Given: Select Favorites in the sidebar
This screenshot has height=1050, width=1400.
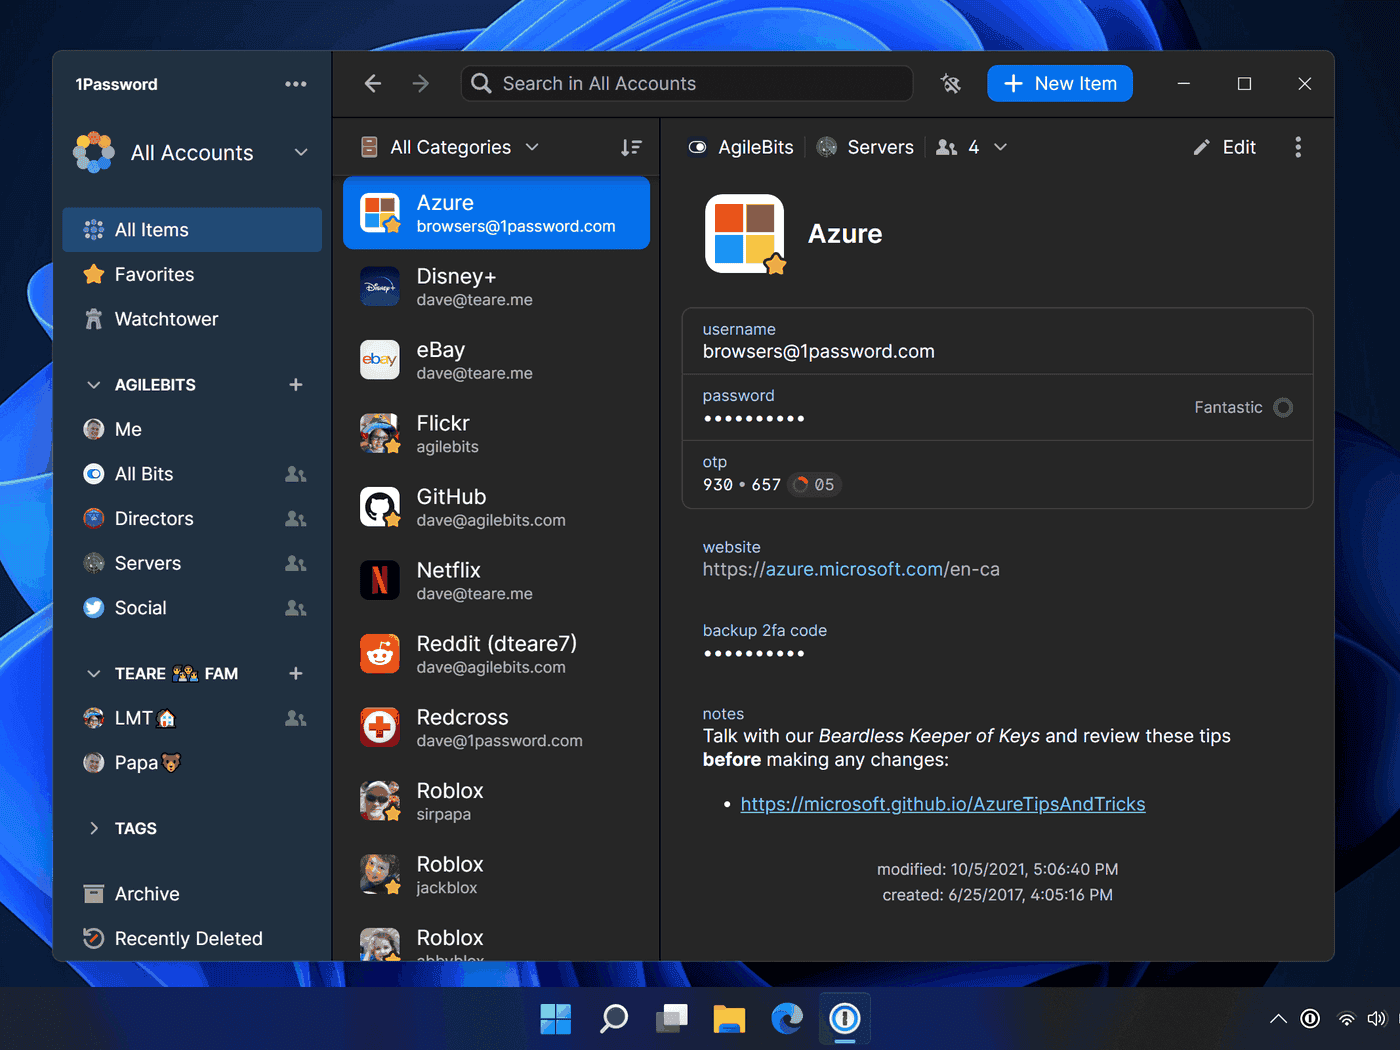Looking at the screenshot, I should coord(154,274).
